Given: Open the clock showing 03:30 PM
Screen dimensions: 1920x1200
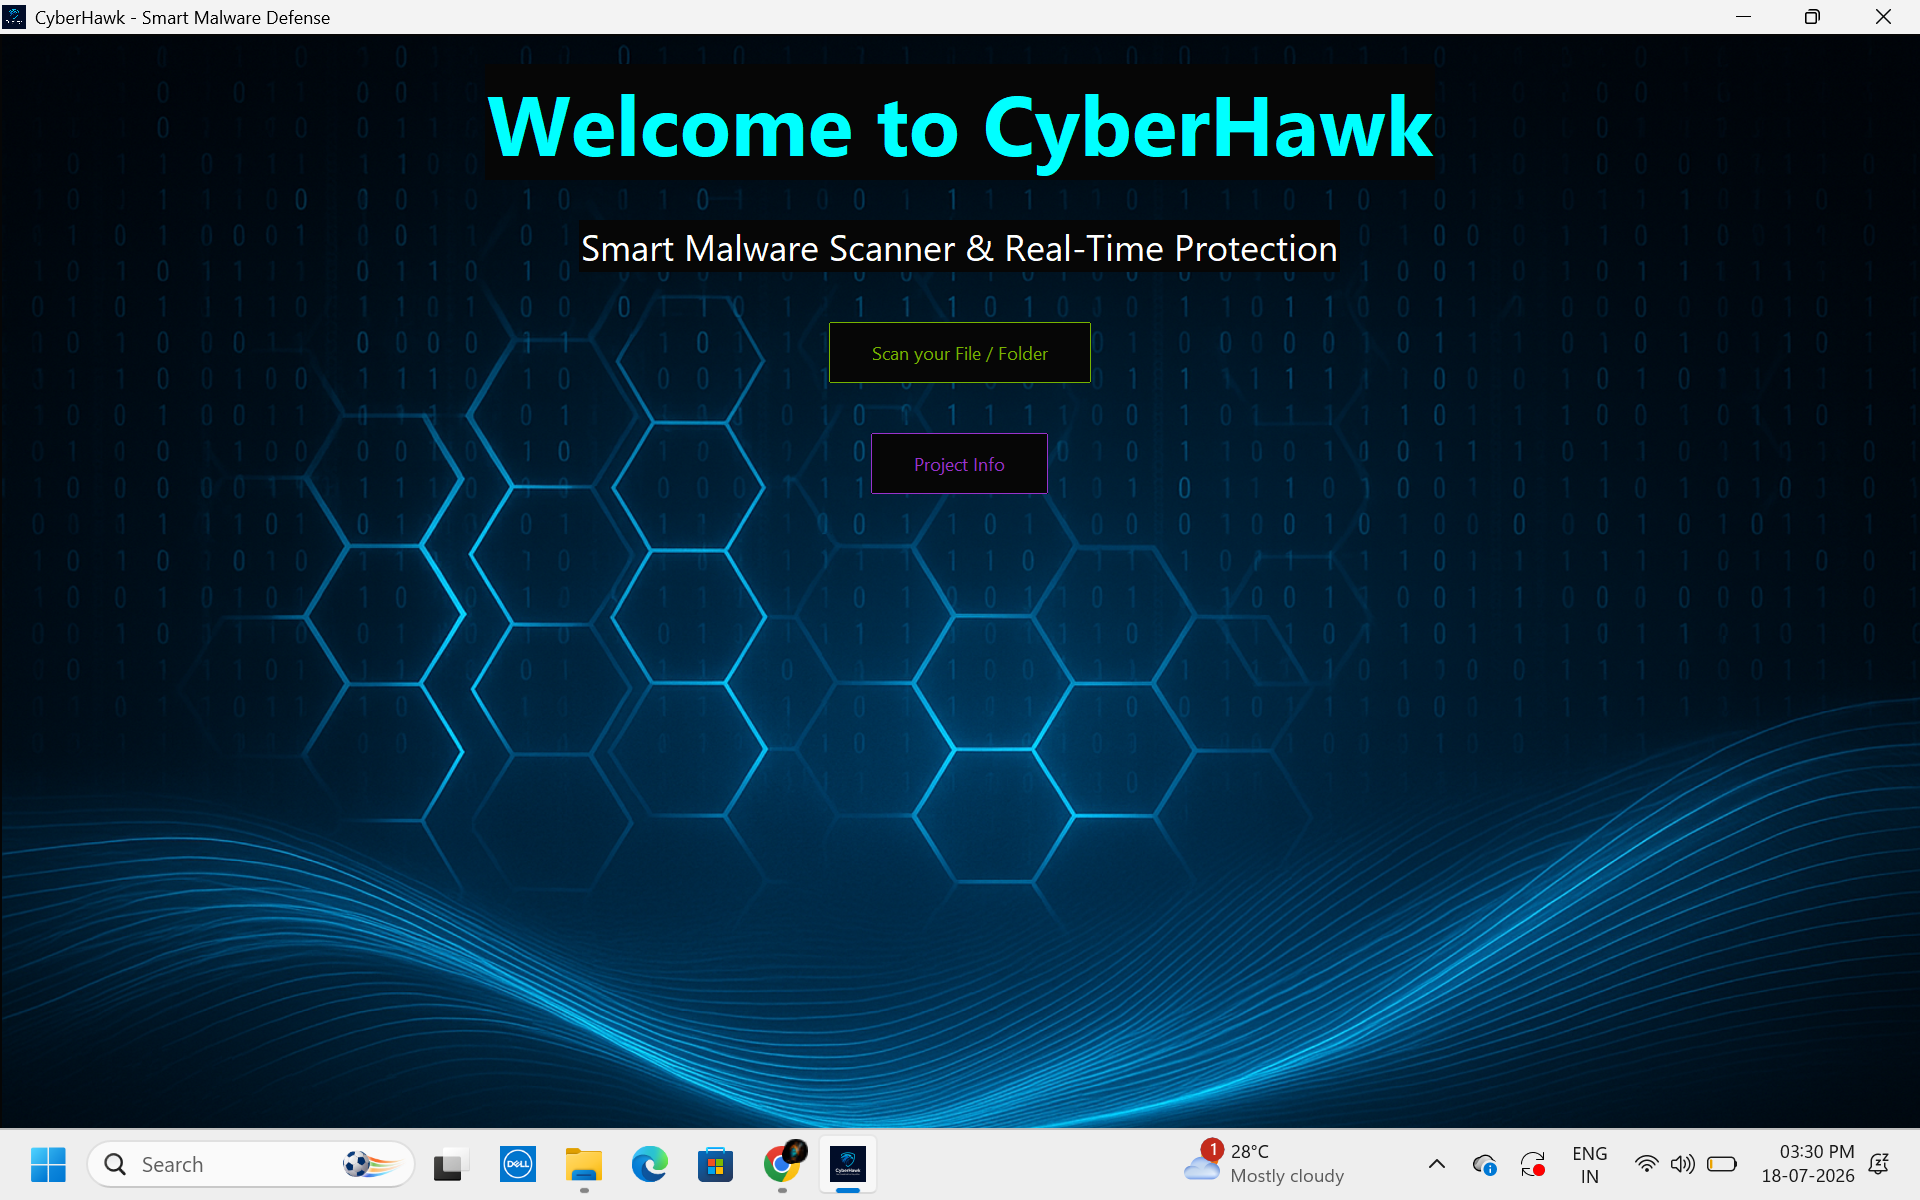Looking at the screenshot, I should (1808, 1164).
